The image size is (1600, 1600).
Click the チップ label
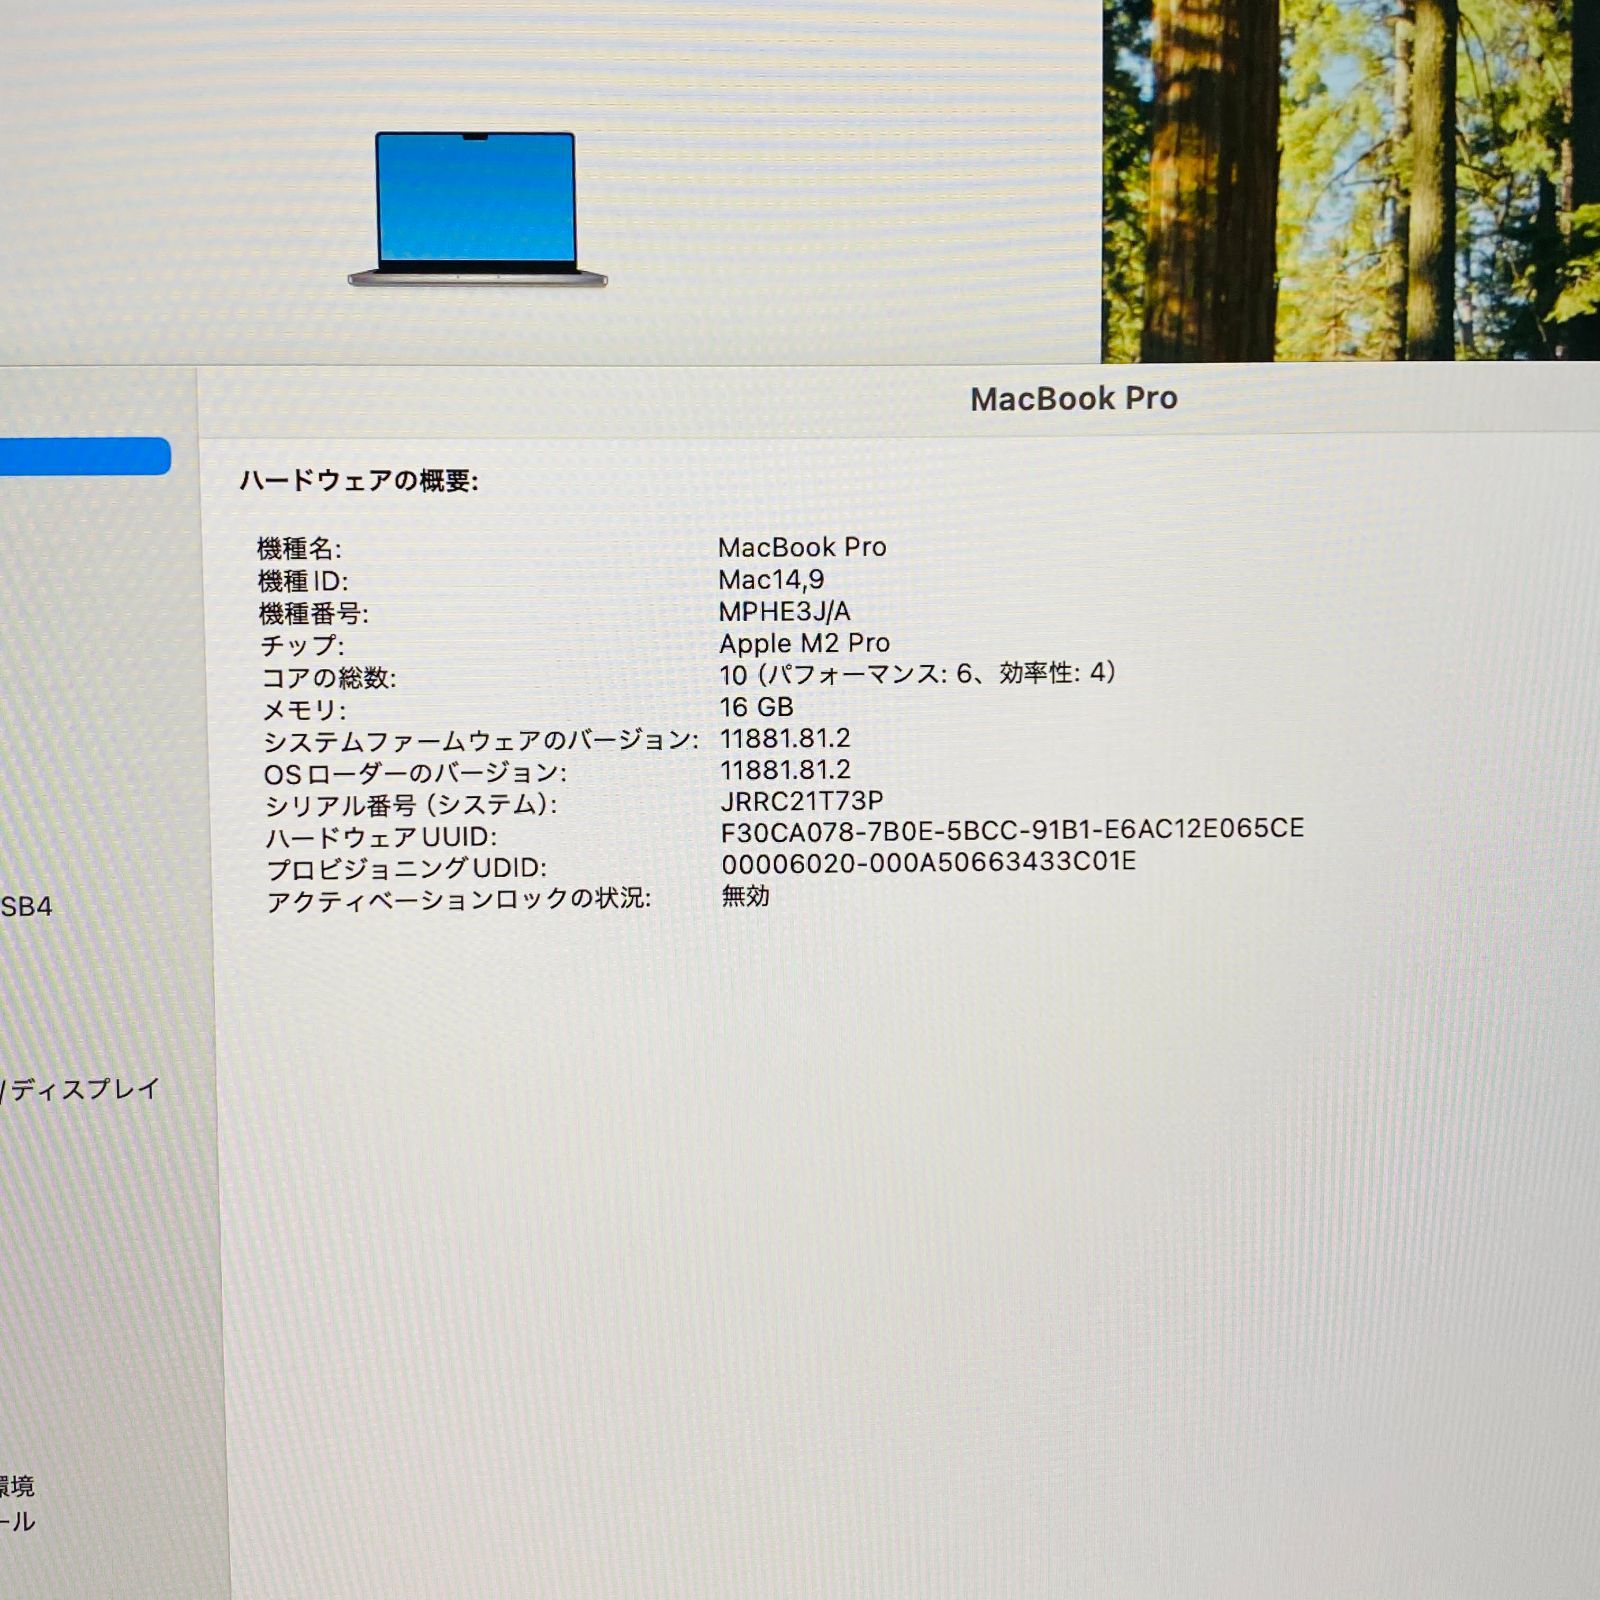(x=302, y=645)
